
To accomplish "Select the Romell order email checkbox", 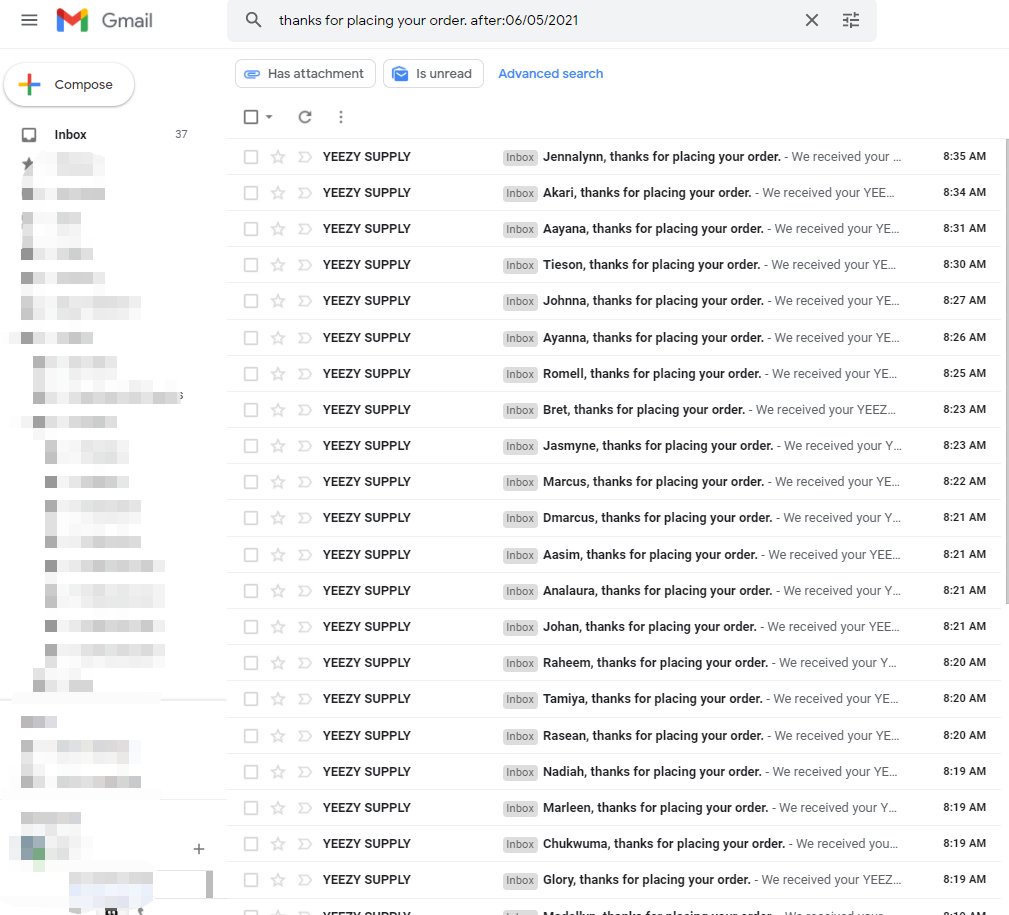I will click(x=251, y=374).
